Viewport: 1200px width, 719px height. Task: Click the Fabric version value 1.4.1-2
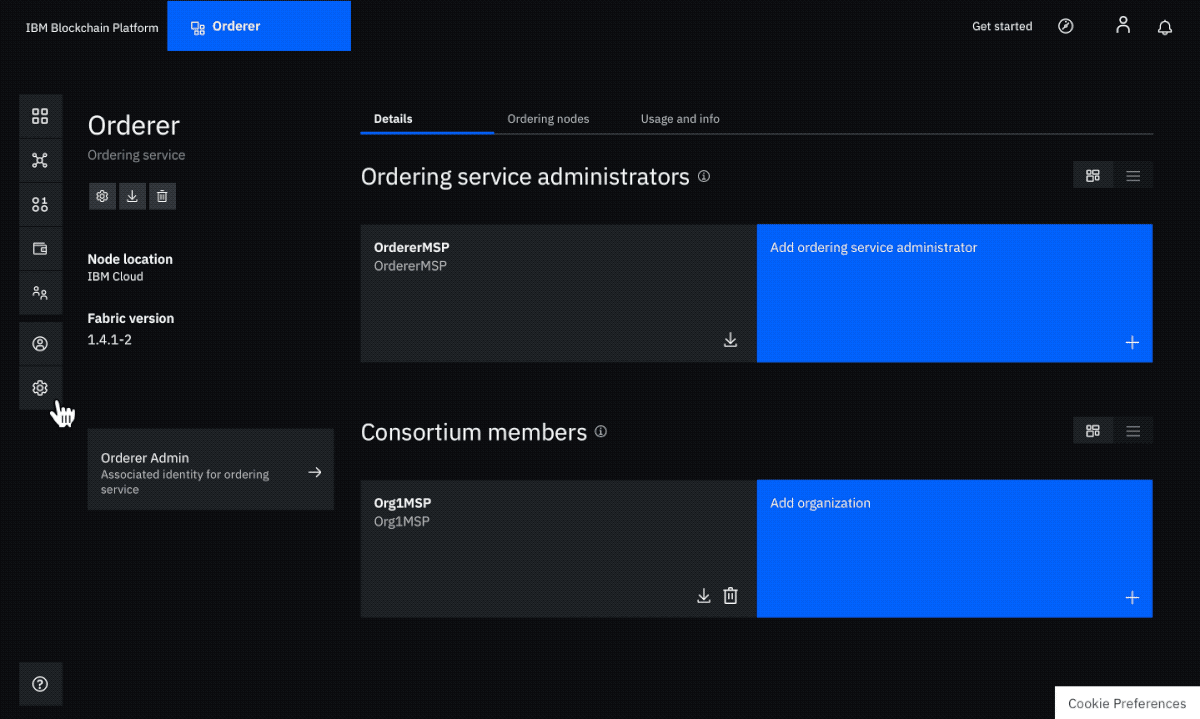(110, 340)
